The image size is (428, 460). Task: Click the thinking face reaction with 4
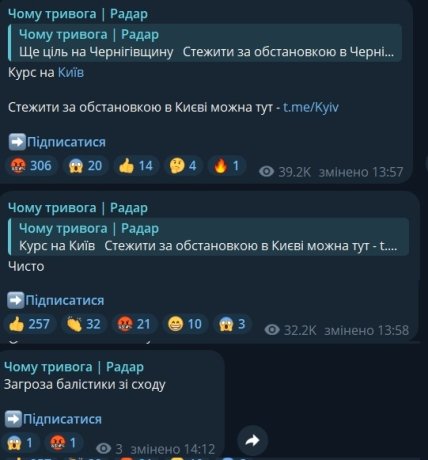click(x=183, y=166)
